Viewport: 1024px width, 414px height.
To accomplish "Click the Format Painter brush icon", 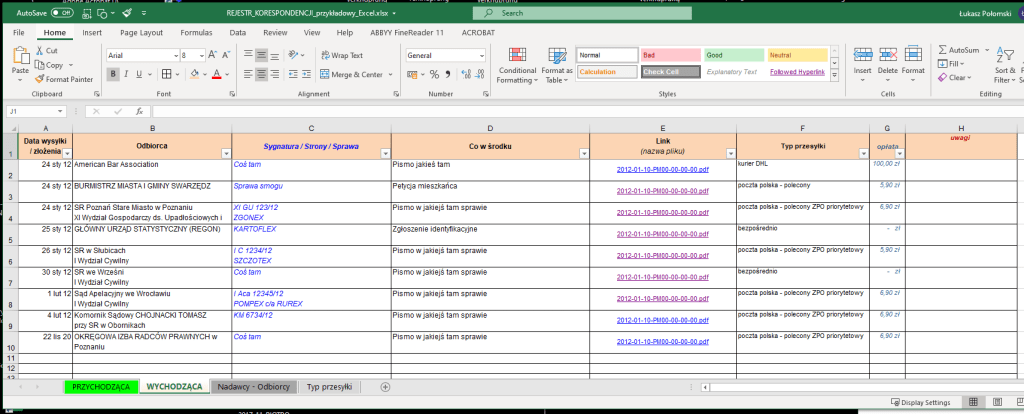I will coord(39,79).
